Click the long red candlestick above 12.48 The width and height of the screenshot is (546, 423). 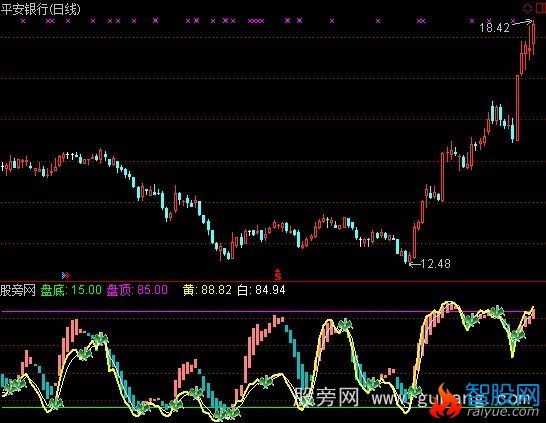(414, 242)
